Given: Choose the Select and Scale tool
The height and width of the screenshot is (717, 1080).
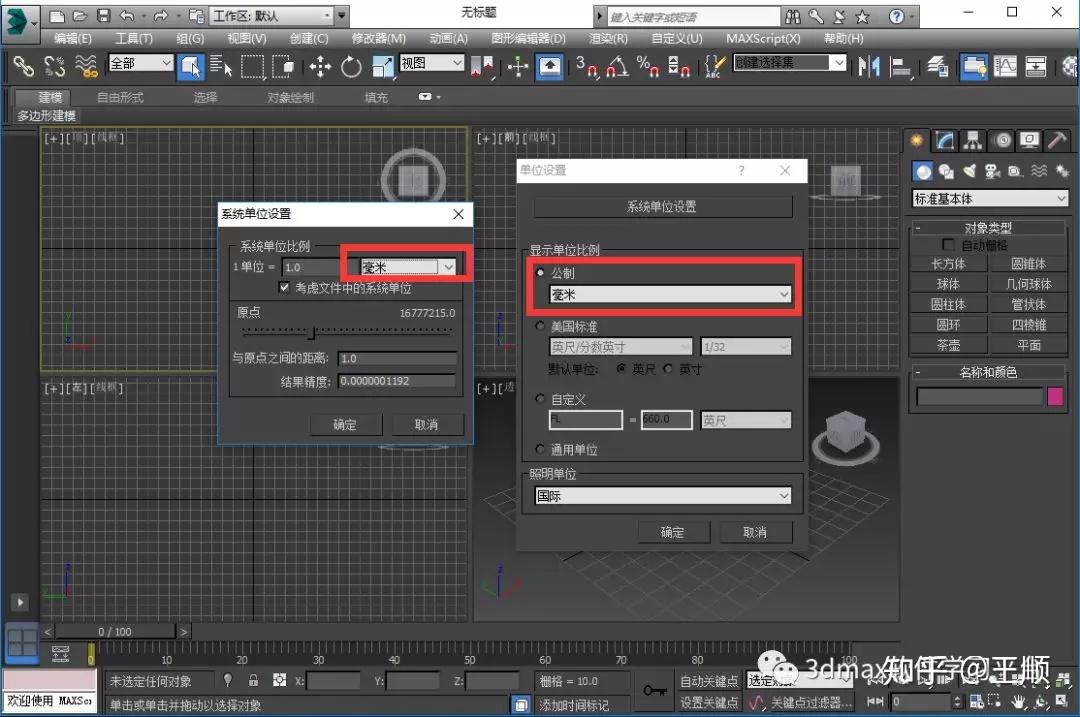Looking at the screenshot, I should pos(382,67).
